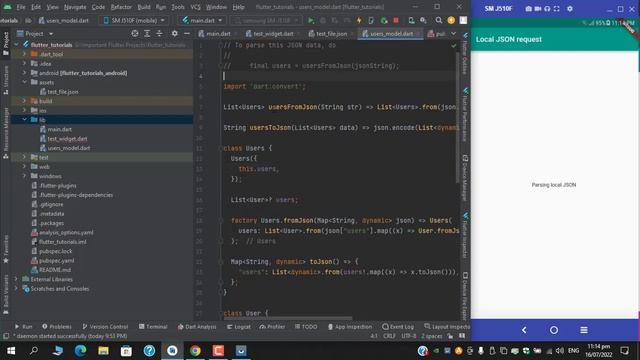This screenshot has width=640, height=360.
Task: Open the search everywhere magnifier in toolbar
Action: [x=438, y=20]
